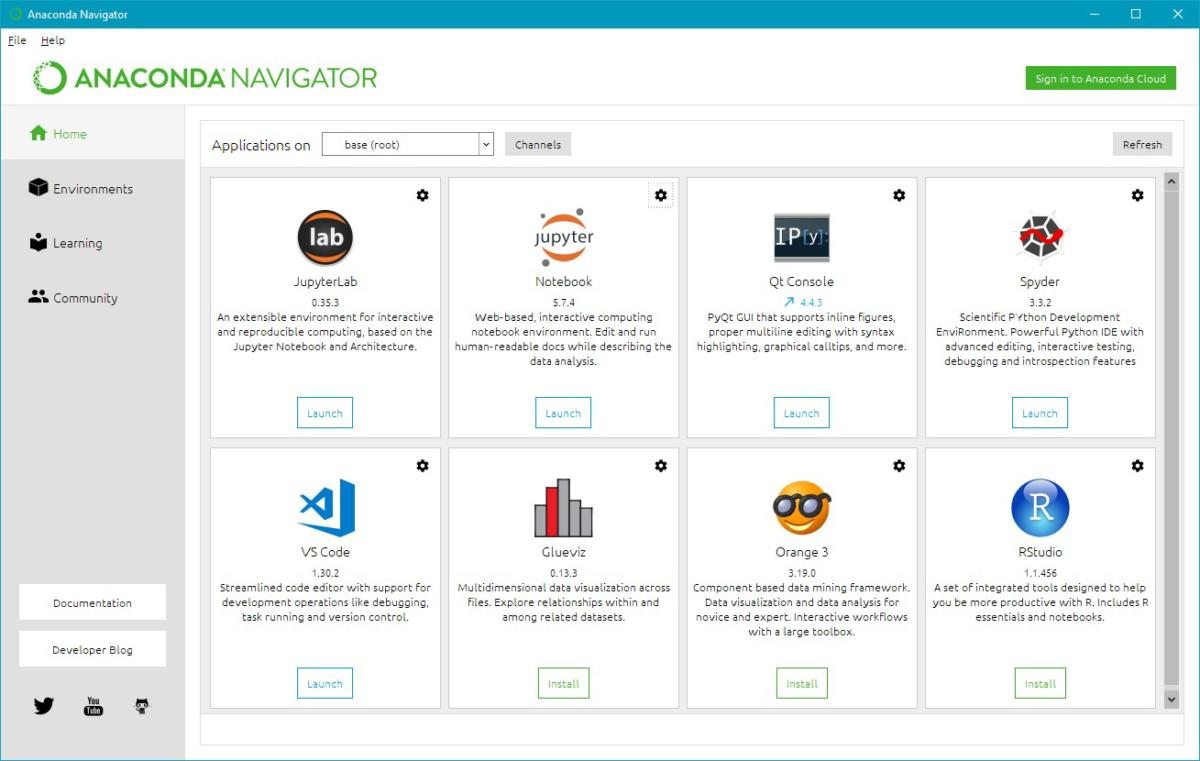Image resolution: width=1200 pixels, height=761 pixels.
Task: Launch Spyder
Action: click(1040, 413)
